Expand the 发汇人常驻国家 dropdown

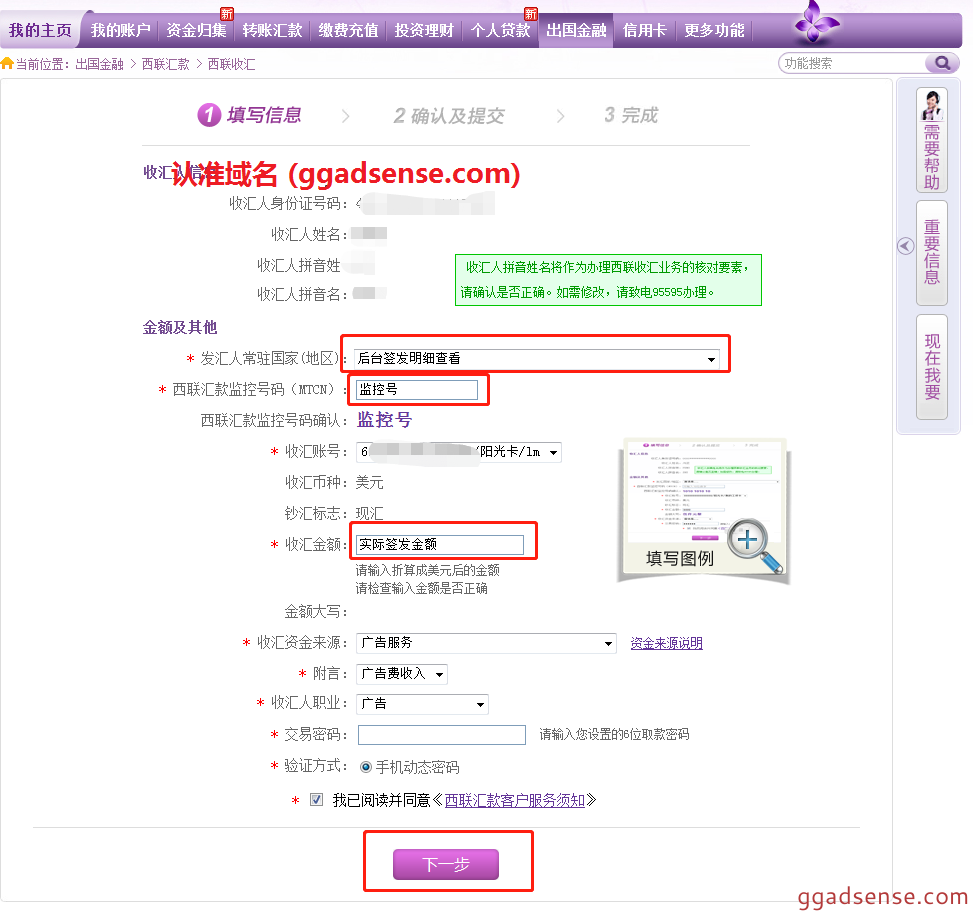(711, 358)
